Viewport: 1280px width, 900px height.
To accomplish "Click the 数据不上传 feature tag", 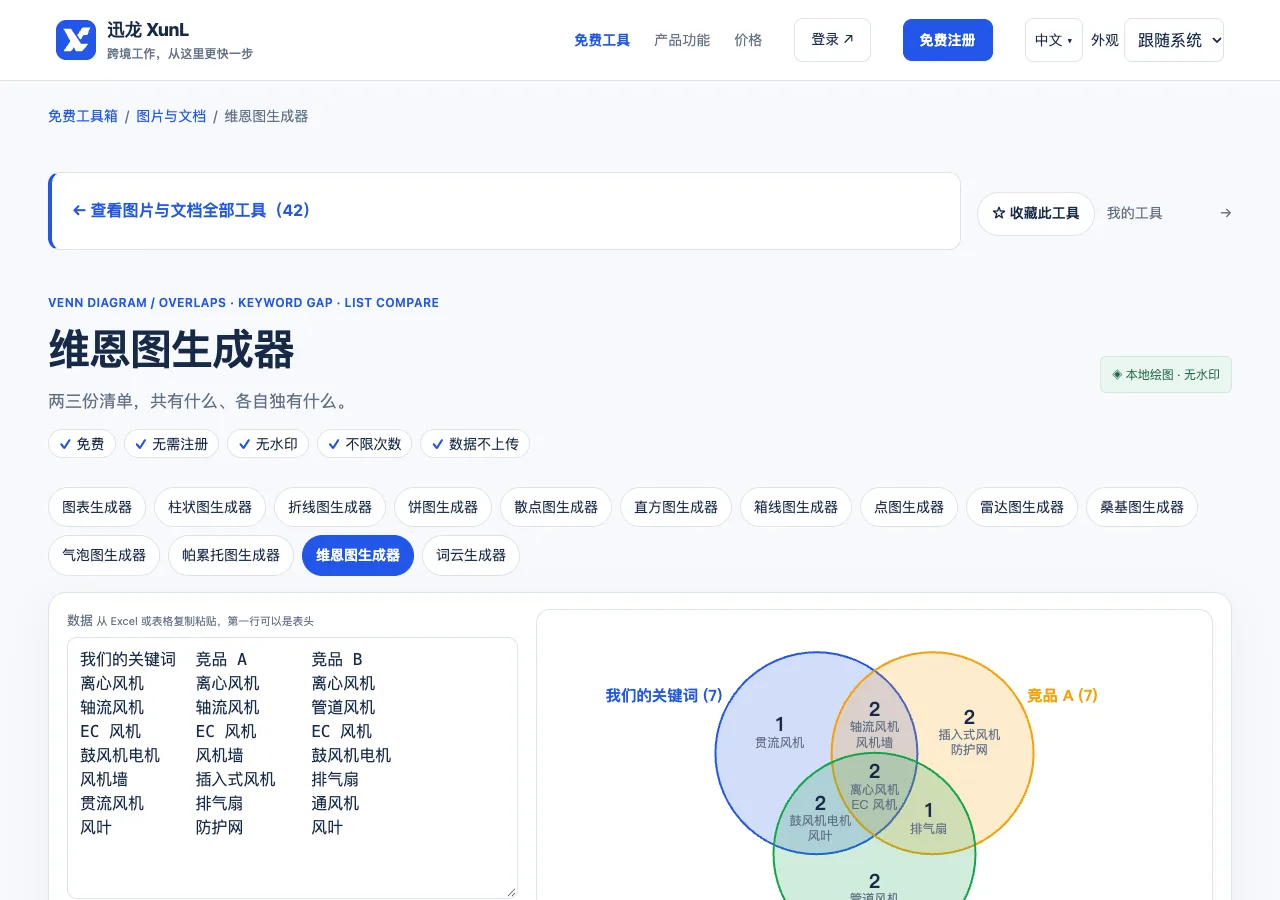I will pyautogui.click(x=475, y=444).
